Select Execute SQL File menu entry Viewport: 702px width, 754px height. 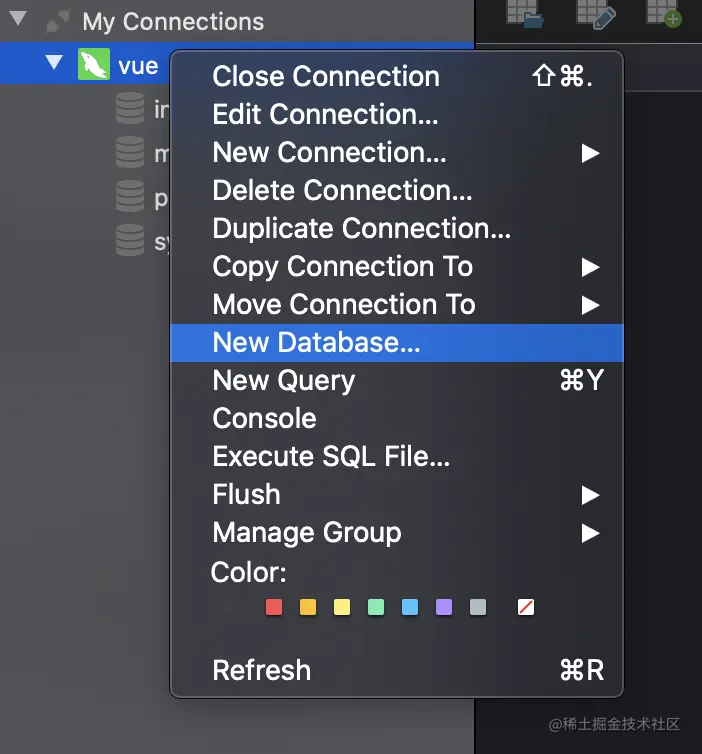331,457
